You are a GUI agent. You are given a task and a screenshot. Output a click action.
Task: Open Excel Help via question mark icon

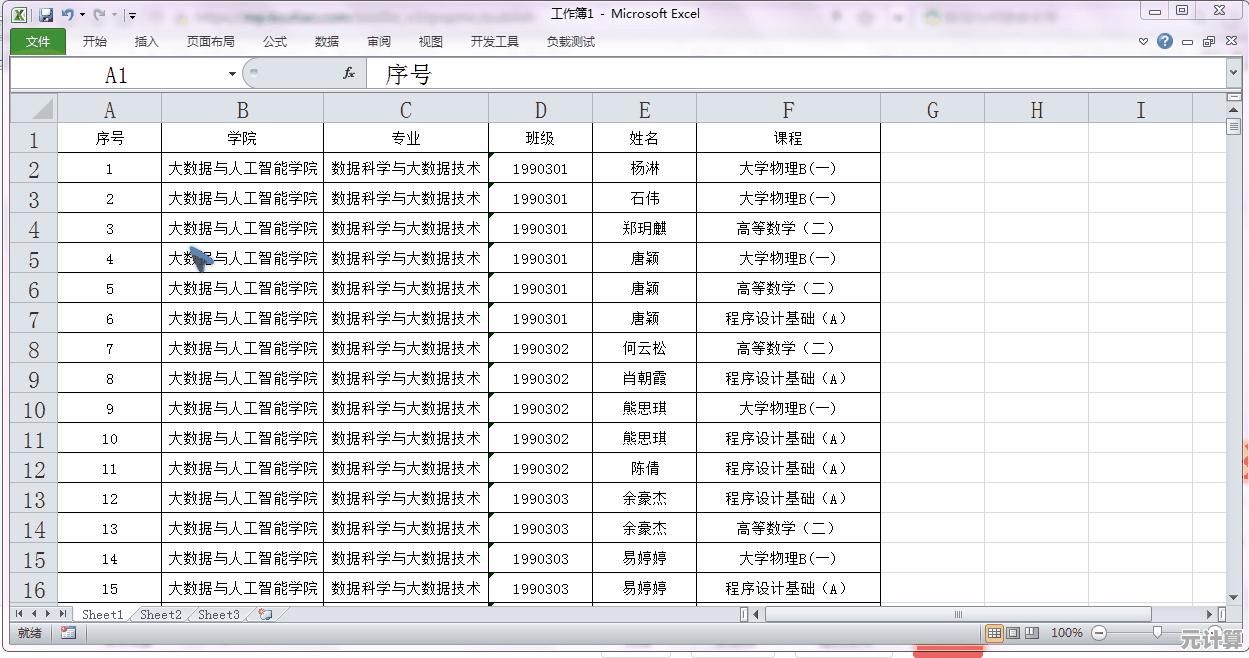pos(1165,41)
